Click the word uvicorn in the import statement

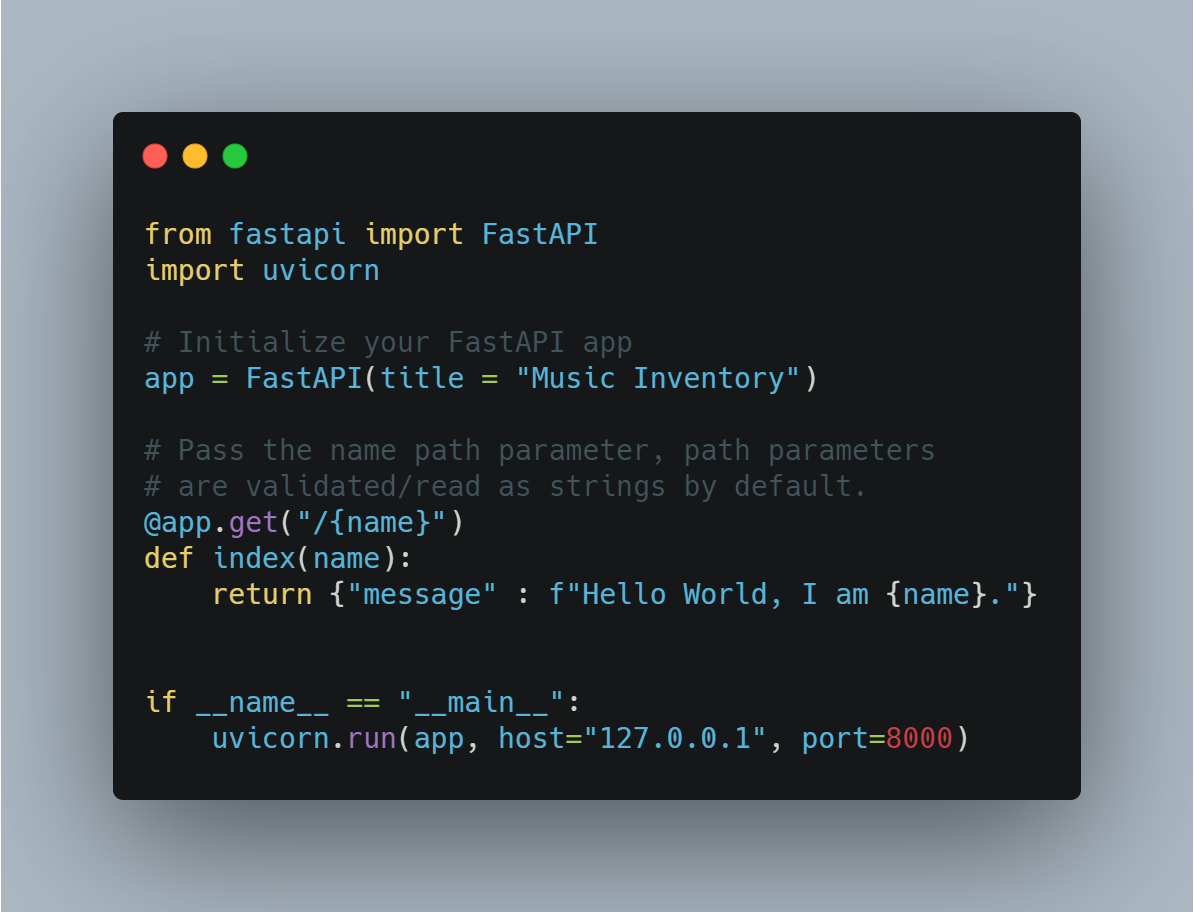click(321, 271)
